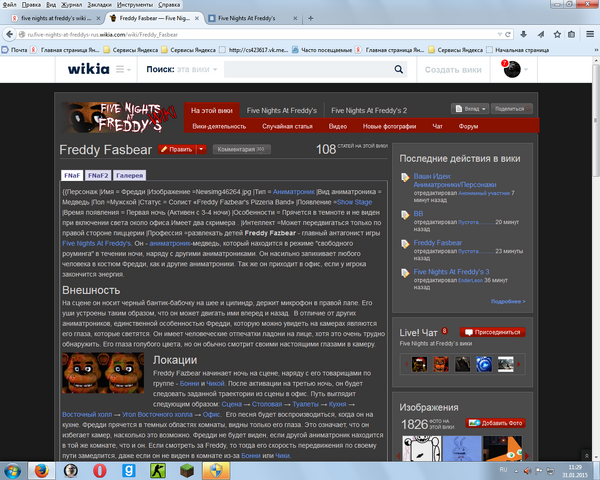Click the Поделиться button
This screenshot has height=480, width=600.
point(511,109)
